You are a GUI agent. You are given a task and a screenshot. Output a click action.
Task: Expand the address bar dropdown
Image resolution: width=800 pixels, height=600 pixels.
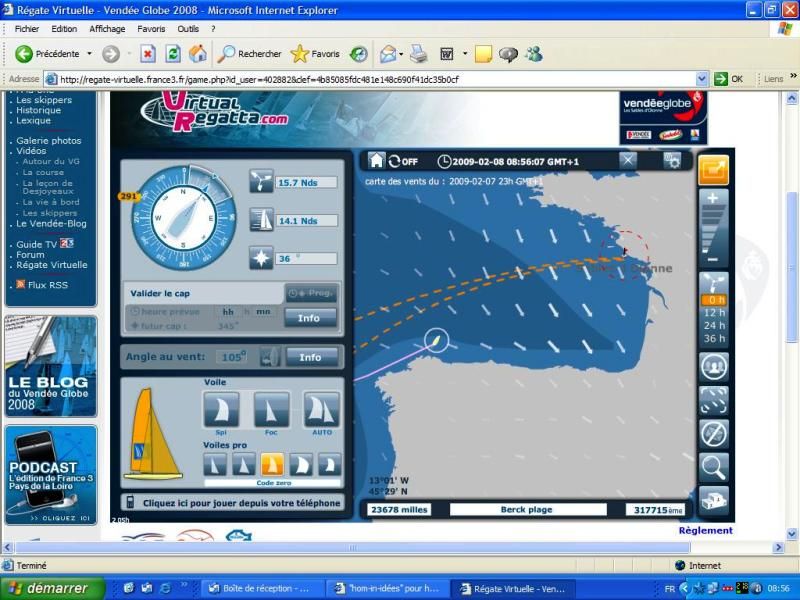[x=702, y=79]
